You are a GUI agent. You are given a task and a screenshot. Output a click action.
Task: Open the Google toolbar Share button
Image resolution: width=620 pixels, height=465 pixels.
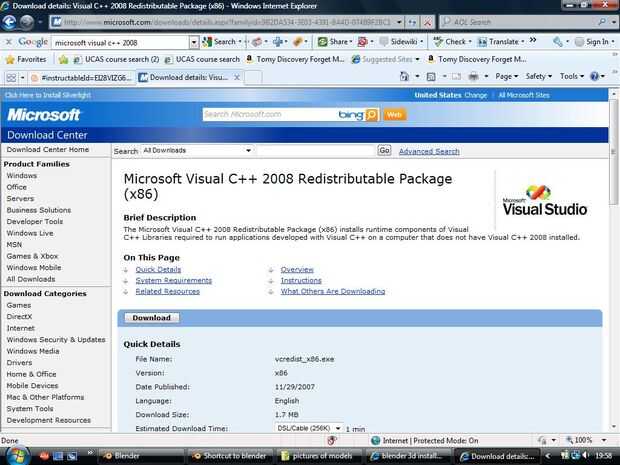click(x=335, y=42)
